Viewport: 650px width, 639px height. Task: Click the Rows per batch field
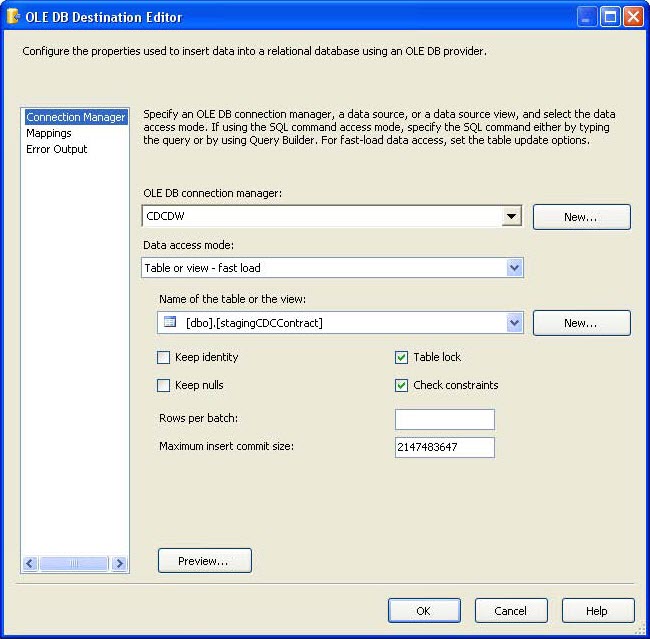coord(444,419)
